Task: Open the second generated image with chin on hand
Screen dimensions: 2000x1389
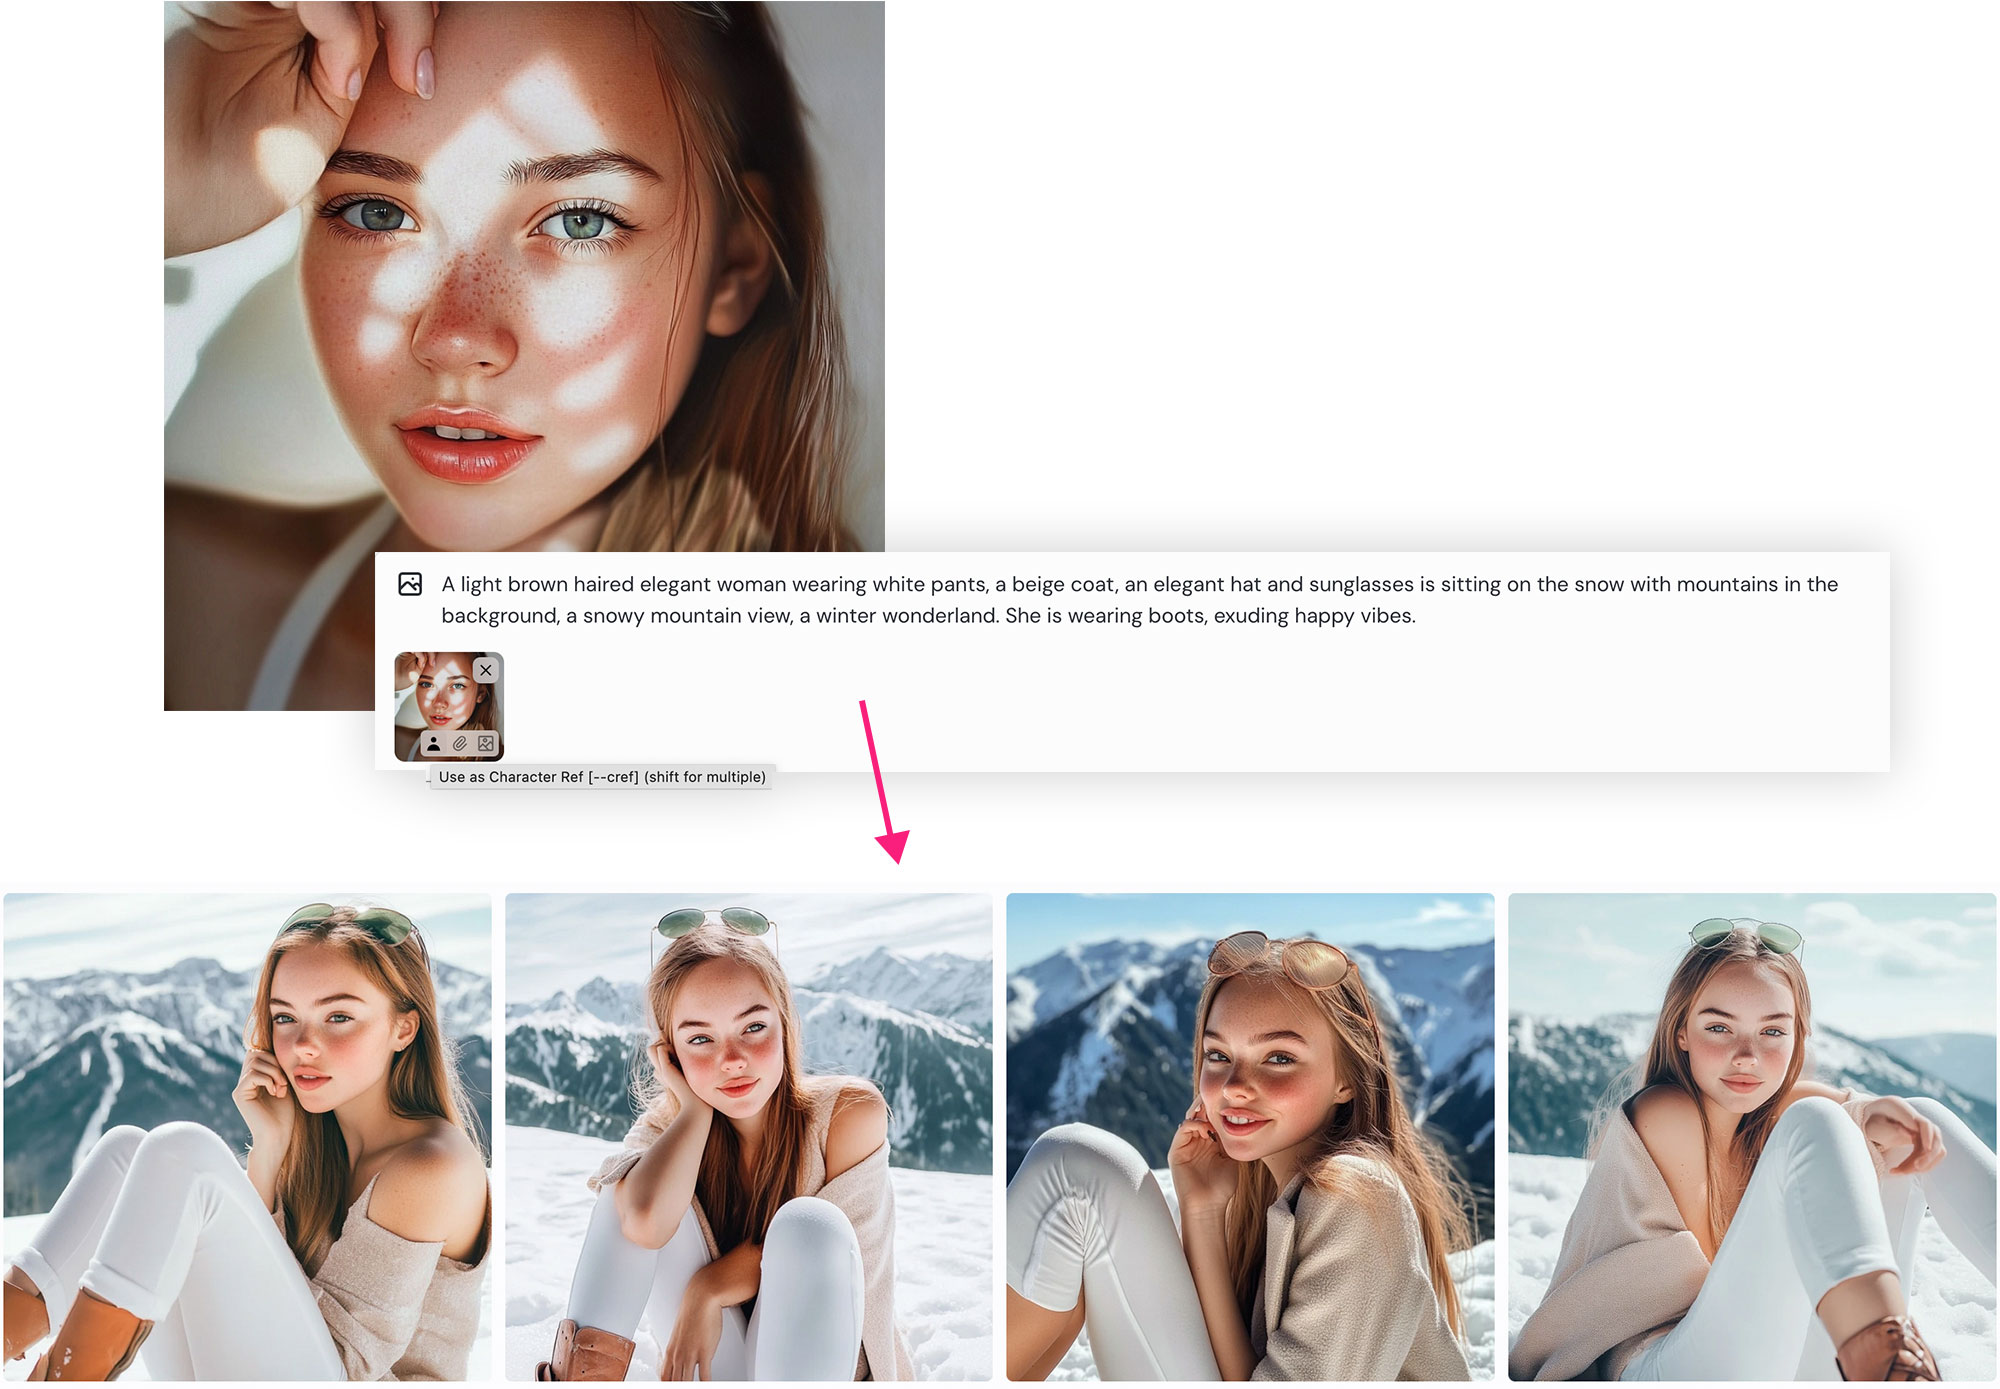Action: (749, 1137)
